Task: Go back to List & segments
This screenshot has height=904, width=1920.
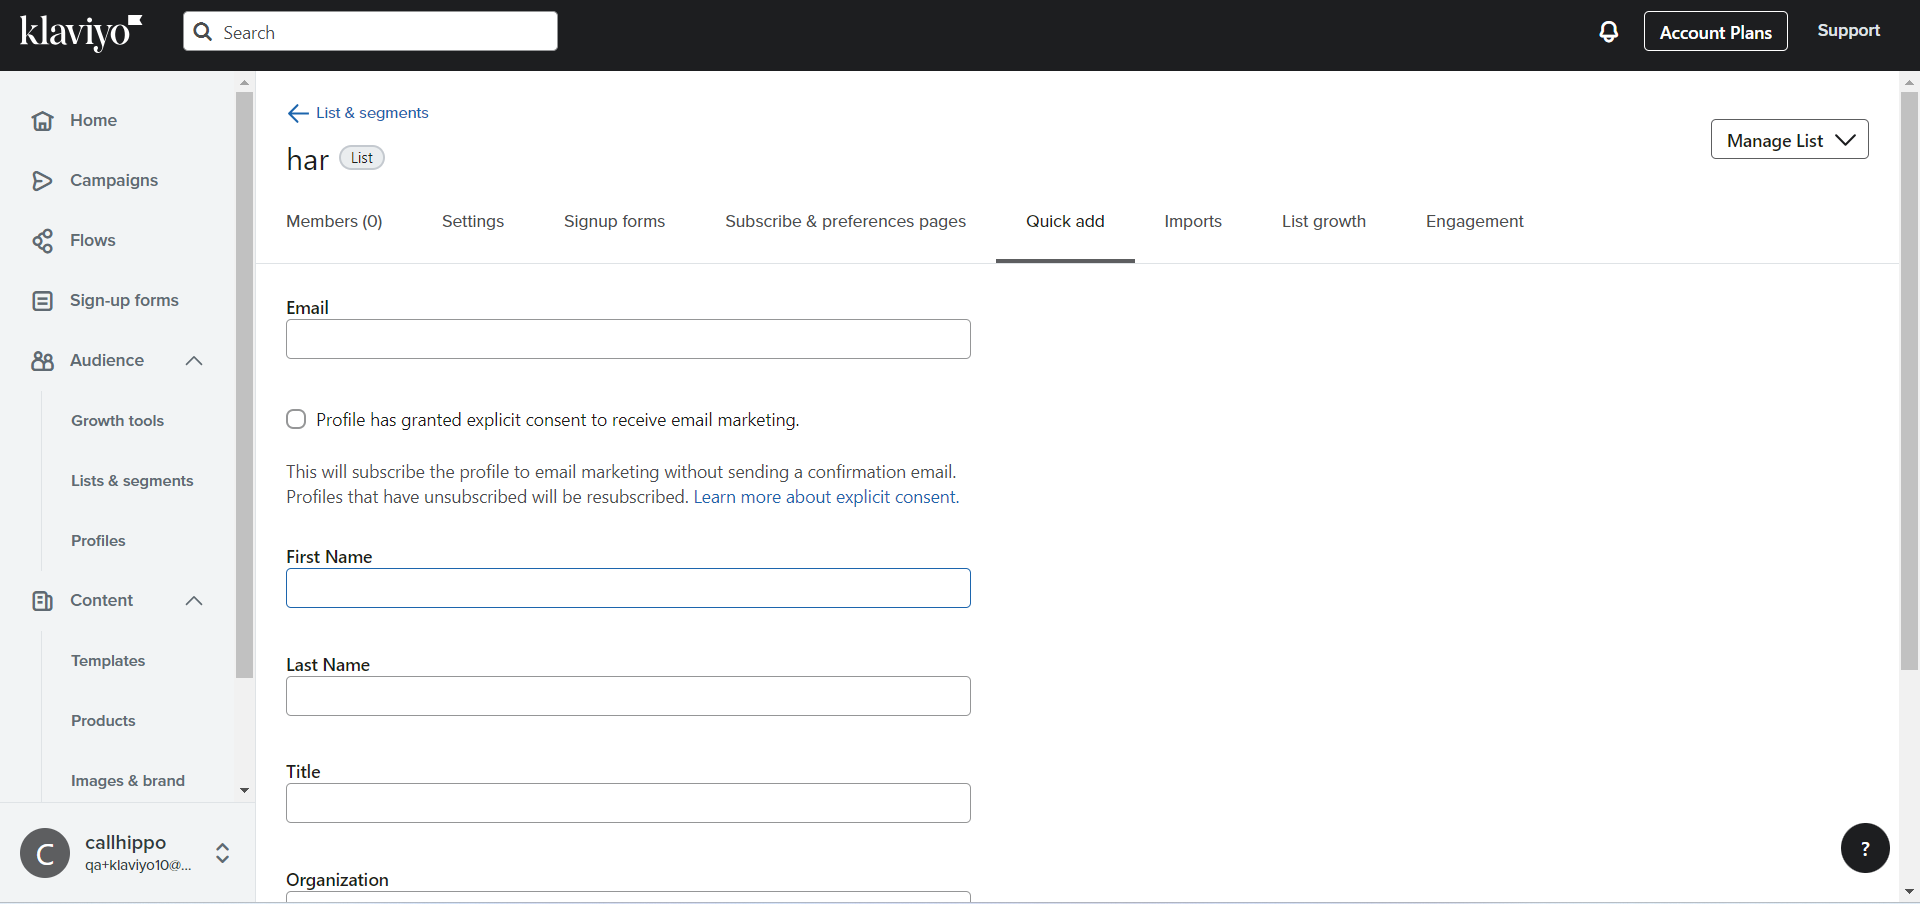Action: (x=372, y=113)
